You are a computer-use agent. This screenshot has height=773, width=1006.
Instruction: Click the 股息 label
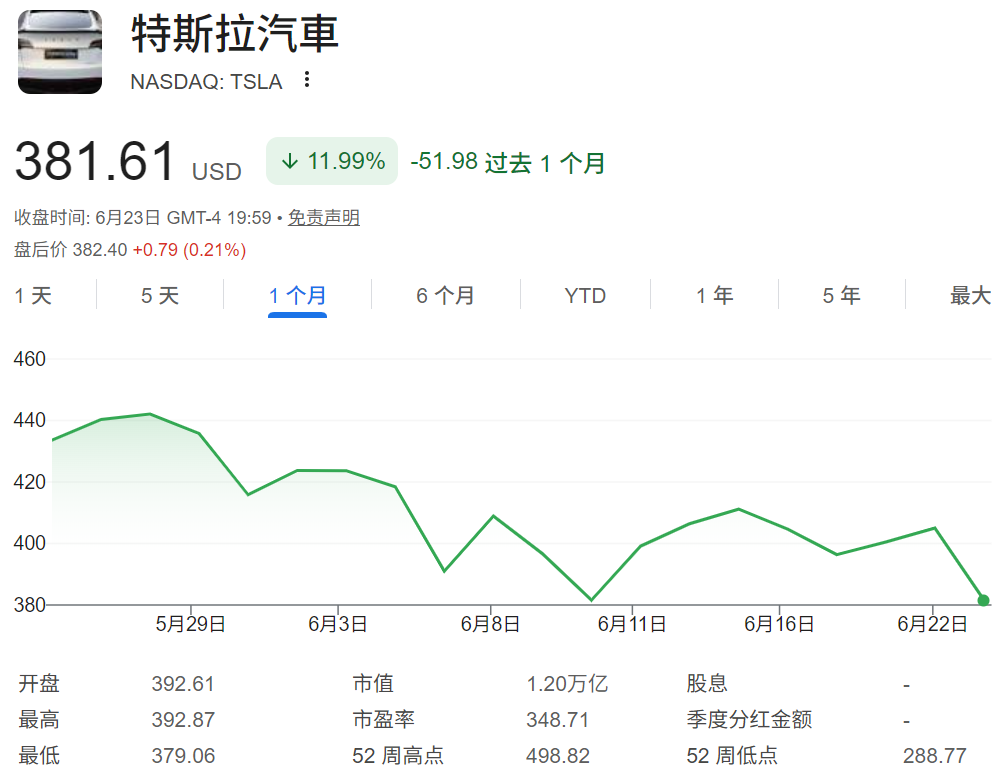point(706,684)
